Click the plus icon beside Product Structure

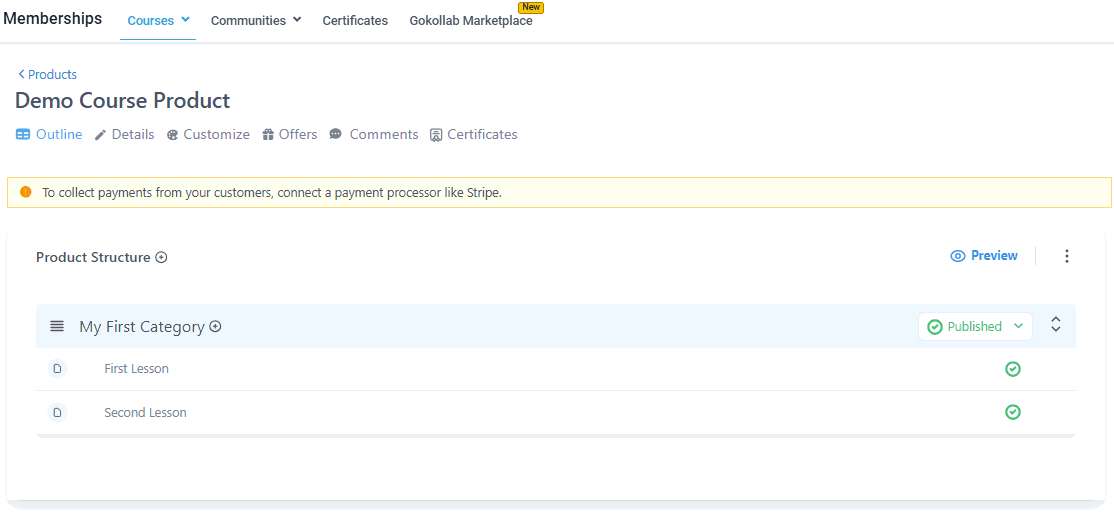click(x=161, y=258)
